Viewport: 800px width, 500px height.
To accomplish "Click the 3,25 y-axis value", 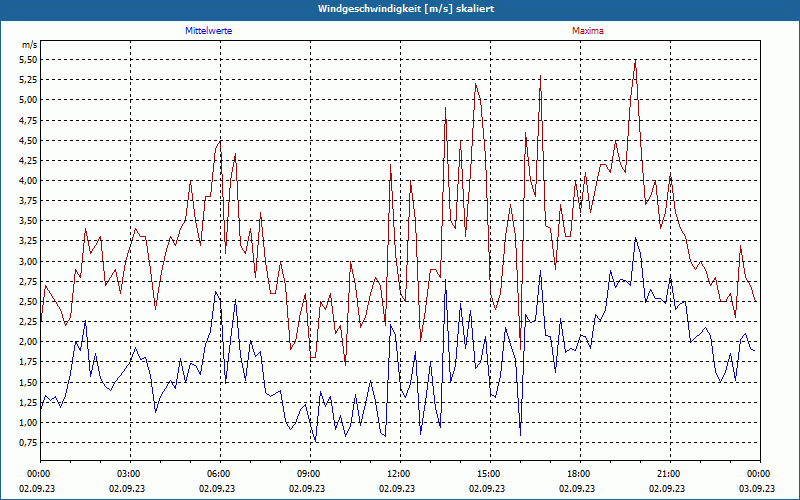I will (x=30, y=241).
